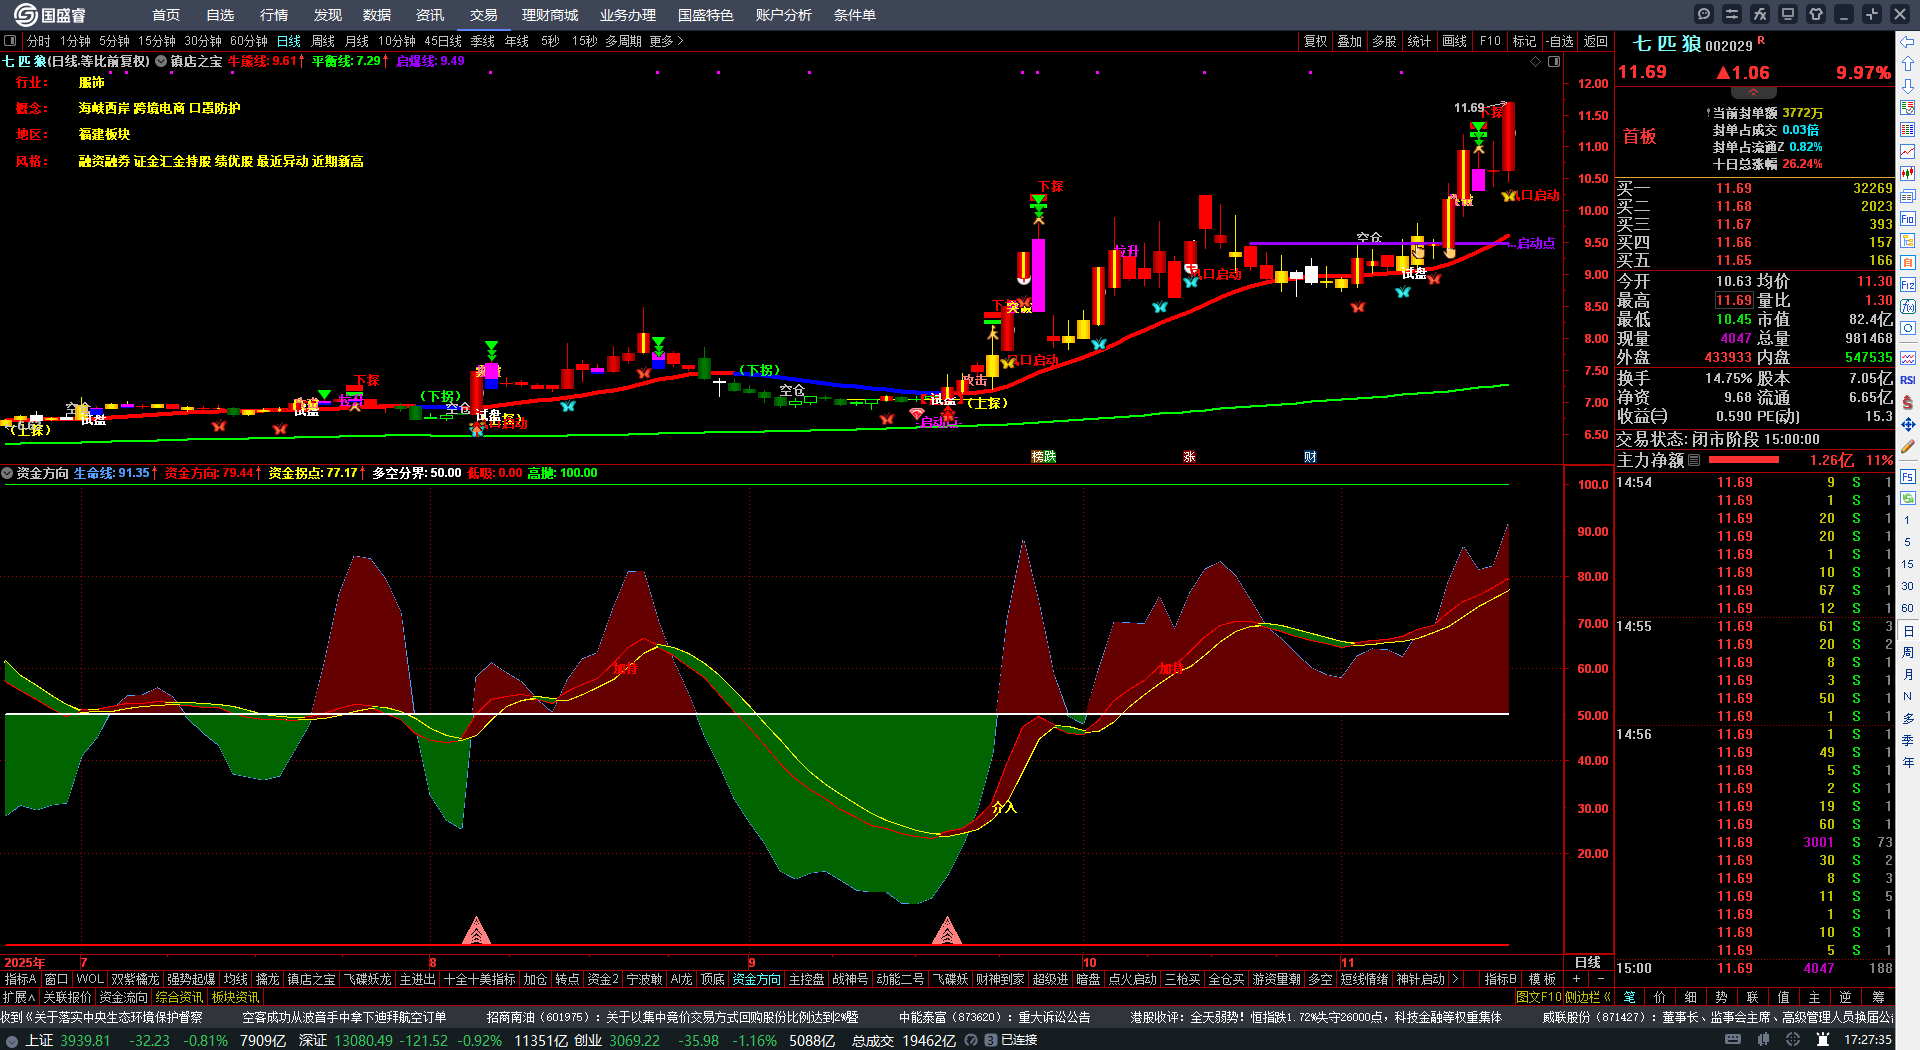Click the -自选 button

coord(1560,41)
